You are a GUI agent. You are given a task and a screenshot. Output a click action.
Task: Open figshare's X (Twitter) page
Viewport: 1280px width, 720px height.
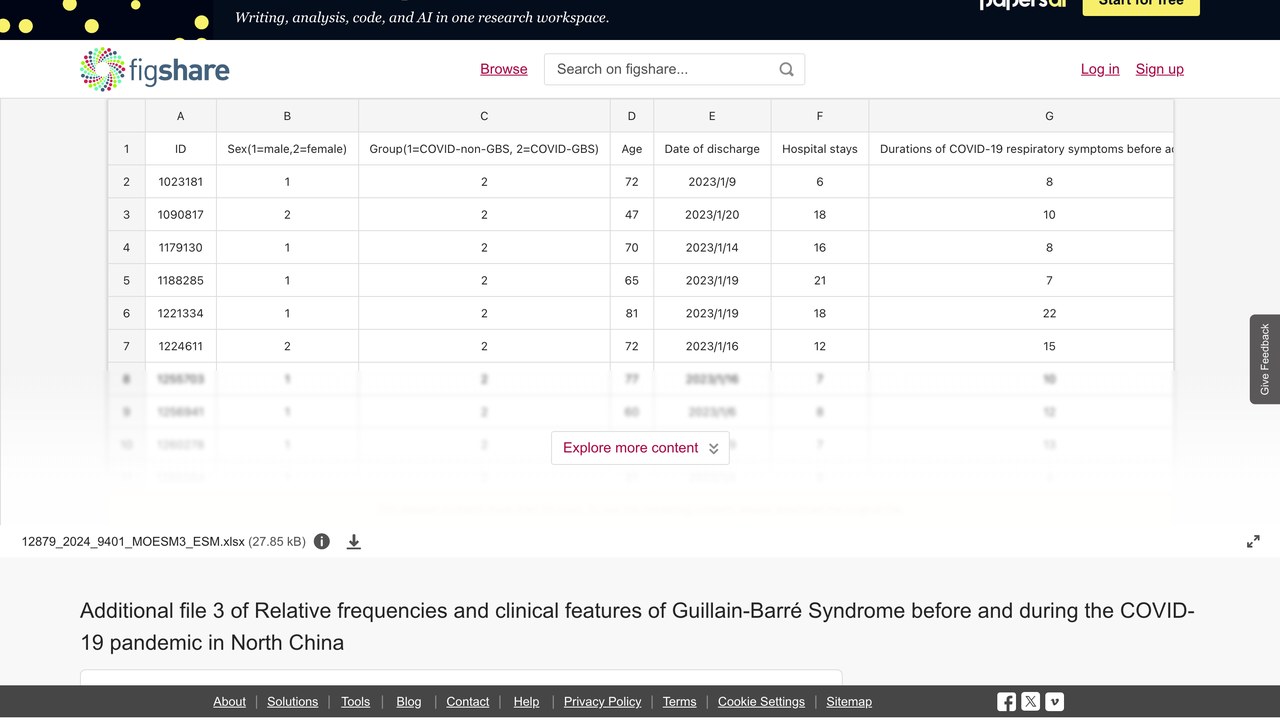1030,702
